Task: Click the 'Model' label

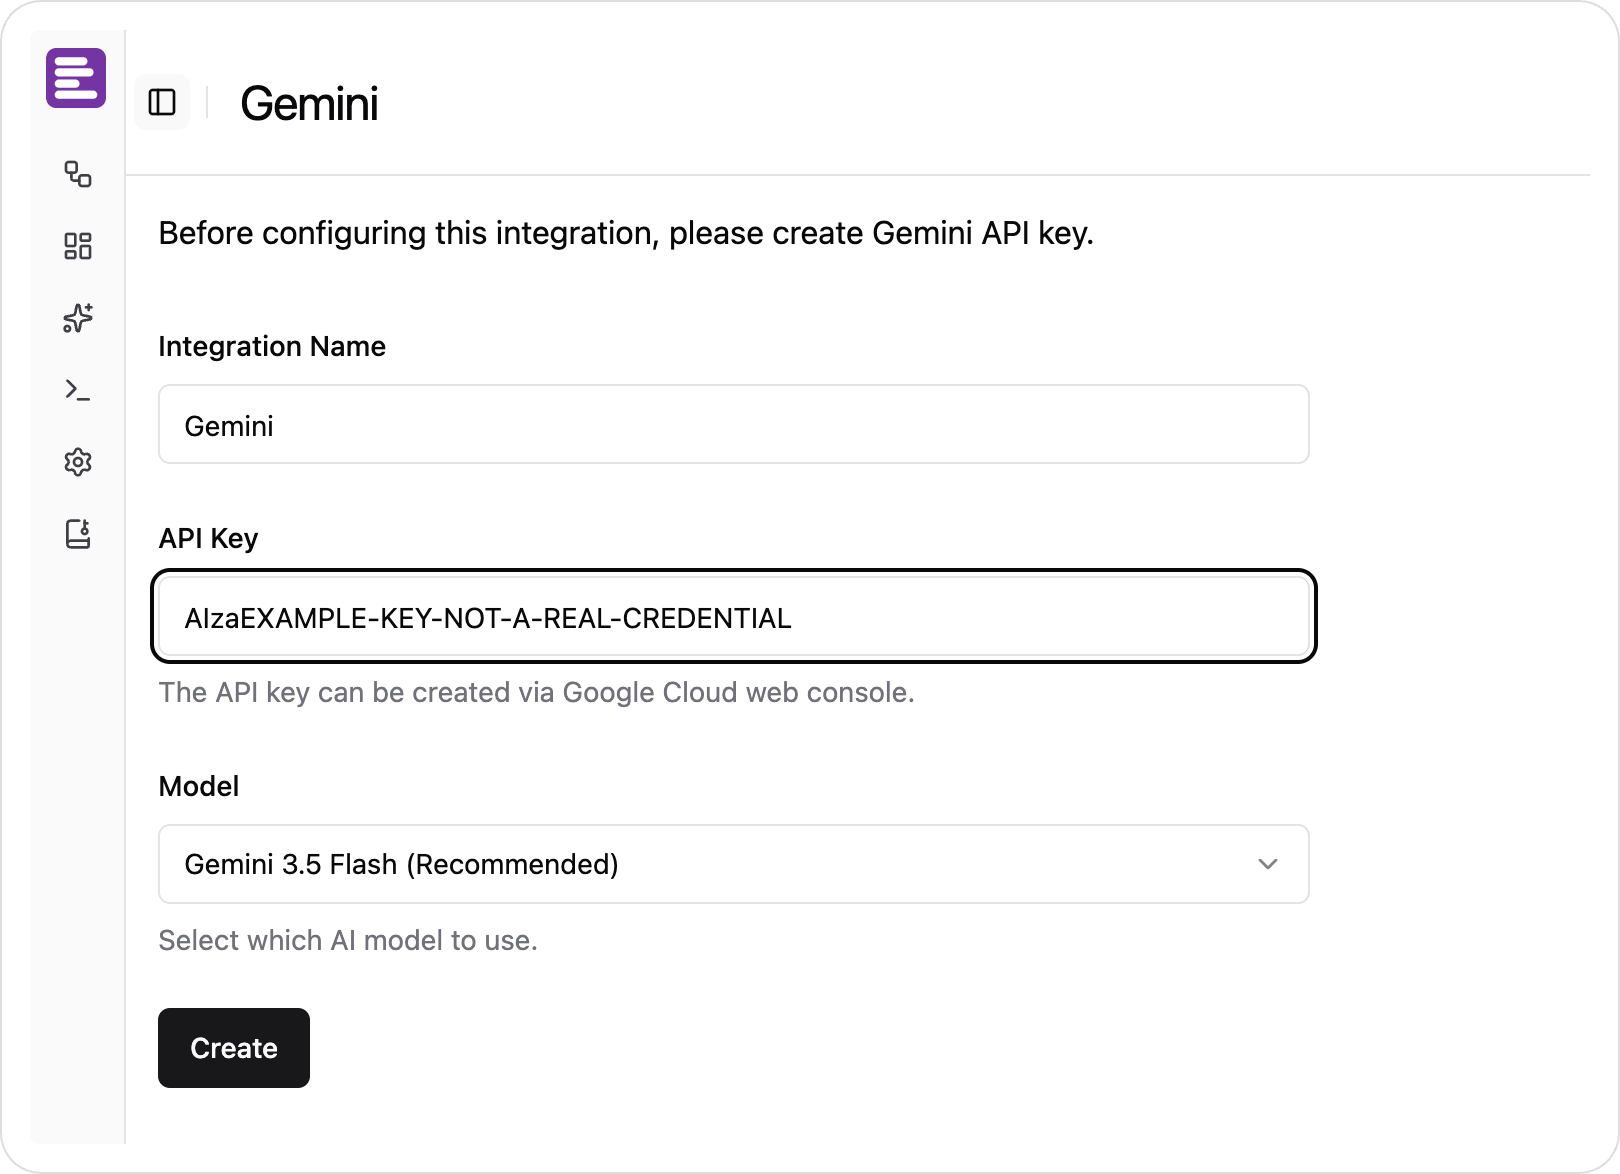Action: (x=199, y=786)
